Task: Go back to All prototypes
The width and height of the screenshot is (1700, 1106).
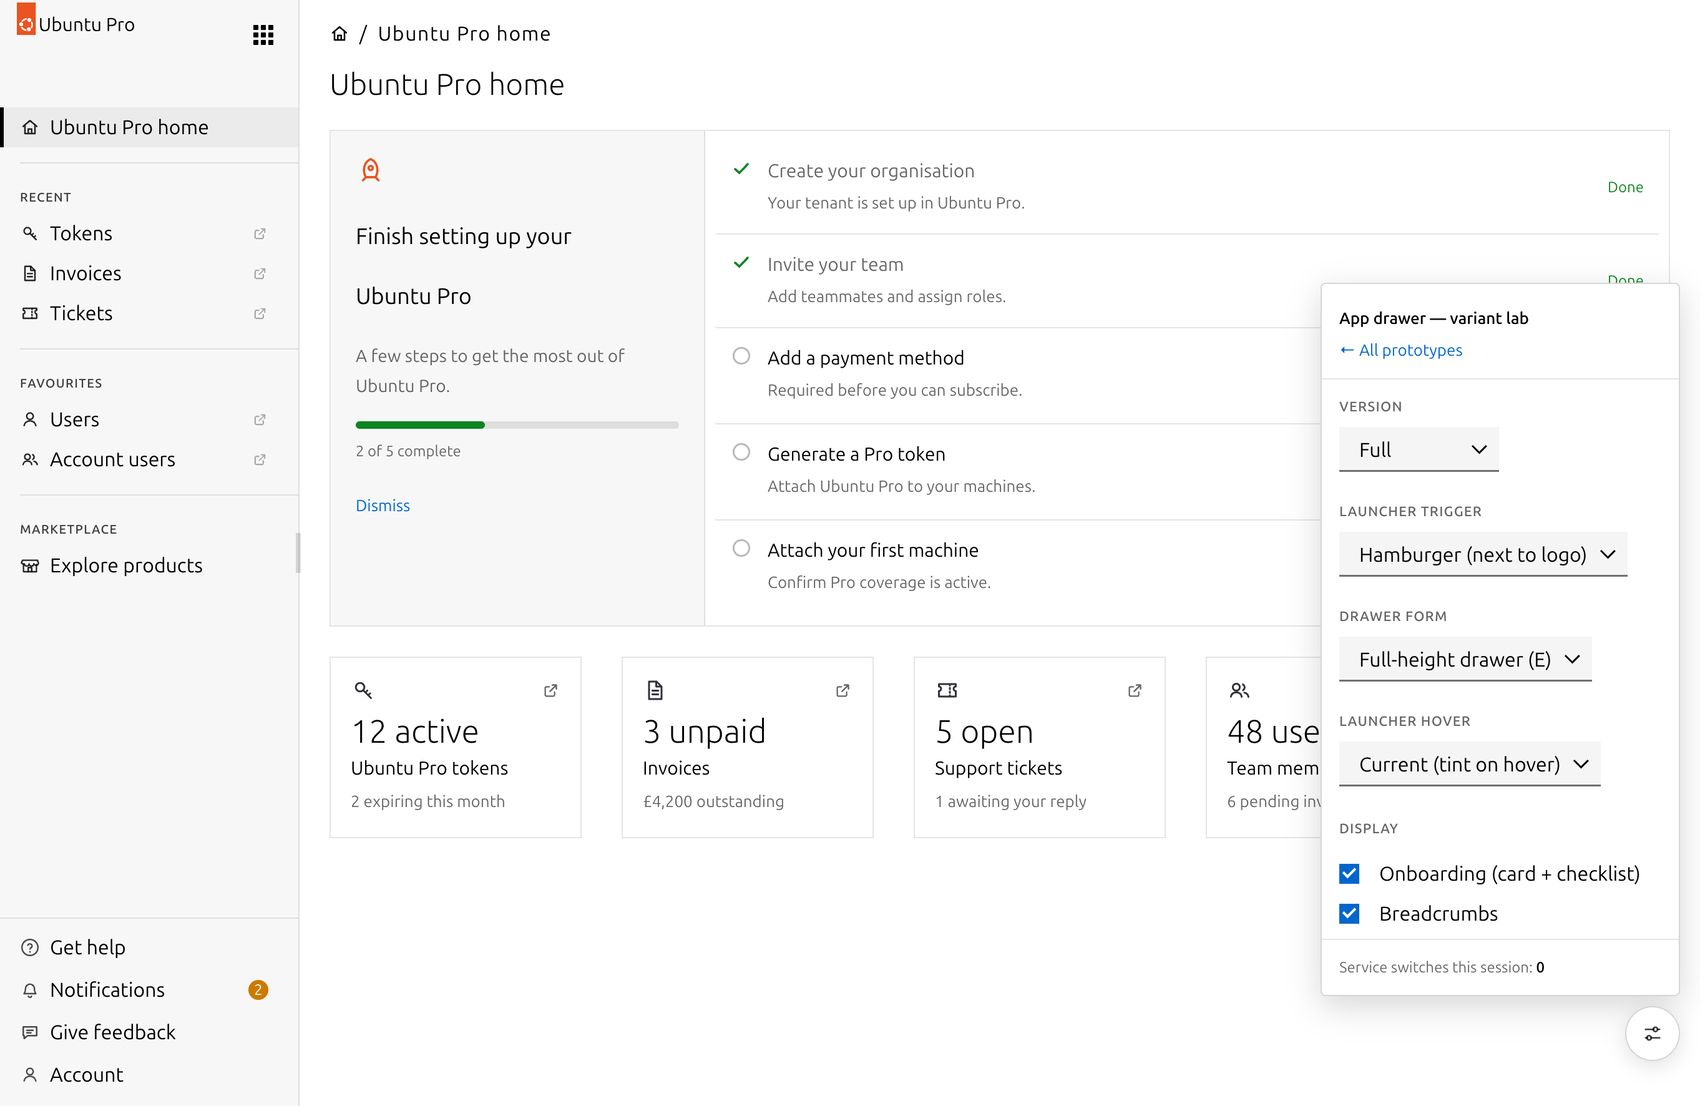Action: [x=1401, y=350]
